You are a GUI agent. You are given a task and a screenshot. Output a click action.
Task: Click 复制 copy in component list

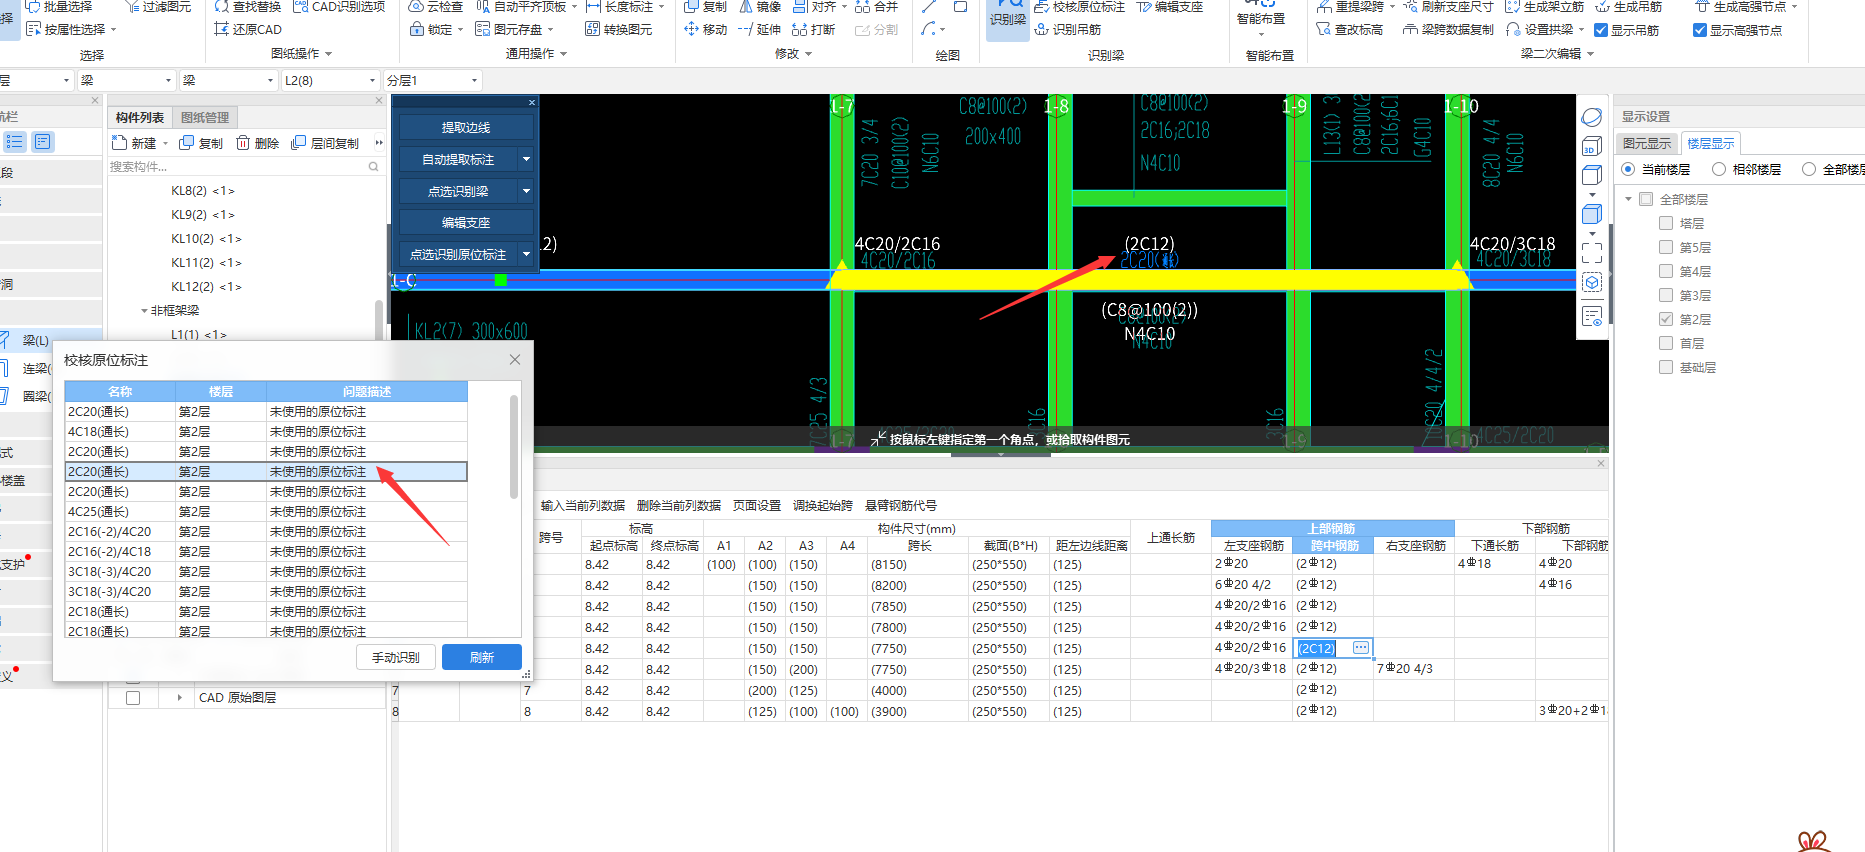click(x=201, y=143)
